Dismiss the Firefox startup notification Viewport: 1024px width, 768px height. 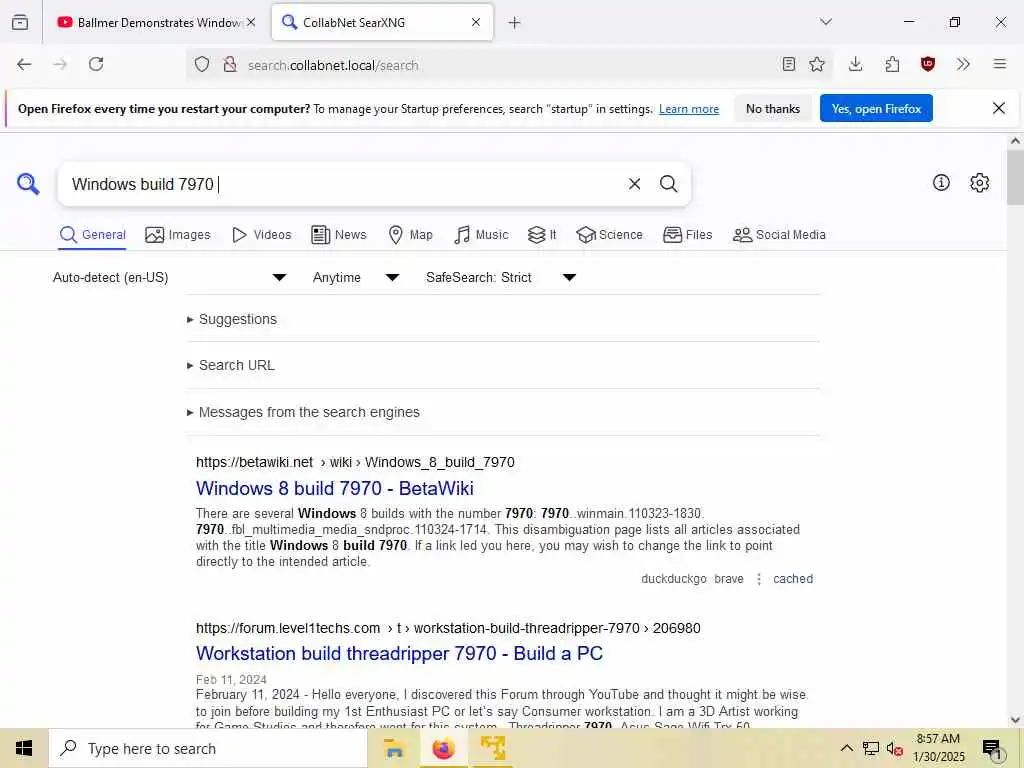click(999, 108)
